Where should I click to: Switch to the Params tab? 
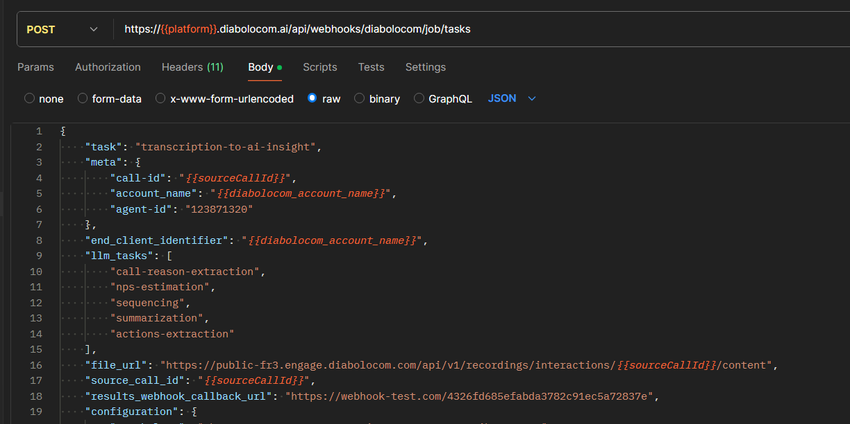pos(36,67)
